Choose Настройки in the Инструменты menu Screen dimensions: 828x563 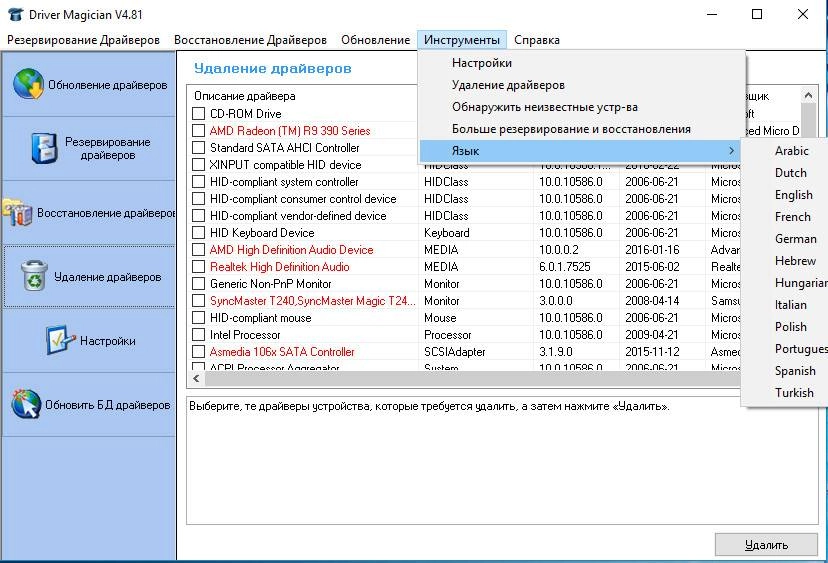pyautogui.click(x=581, y=63)
